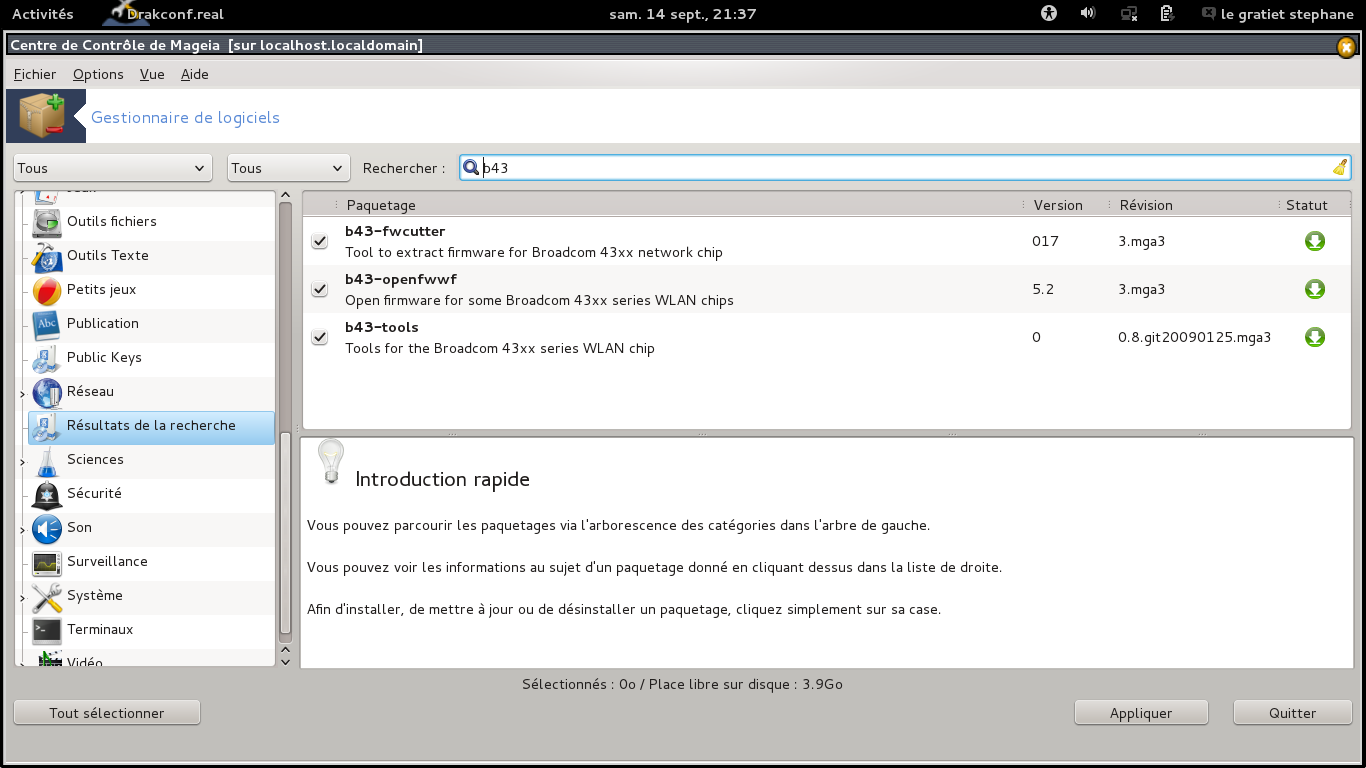This screenshot has width=1366, height=768.
Task: Select the Résultats de la recherche category
Action: pyautogui.click(x=151, y=426)
